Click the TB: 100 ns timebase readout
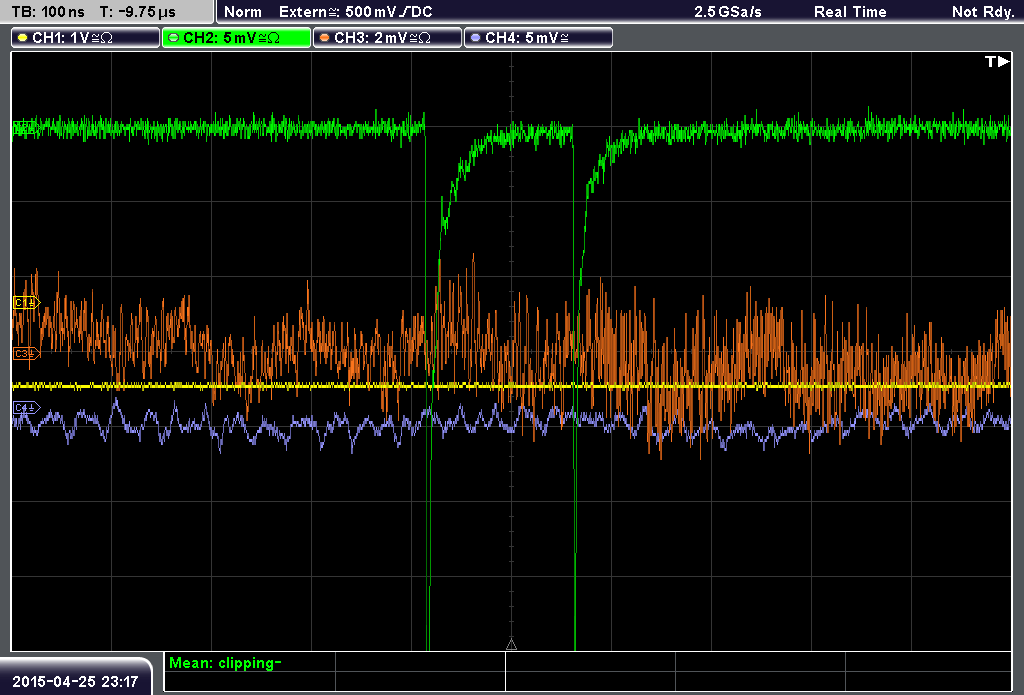Screen dimensions: 1024x695 click(x=48, y=12)
